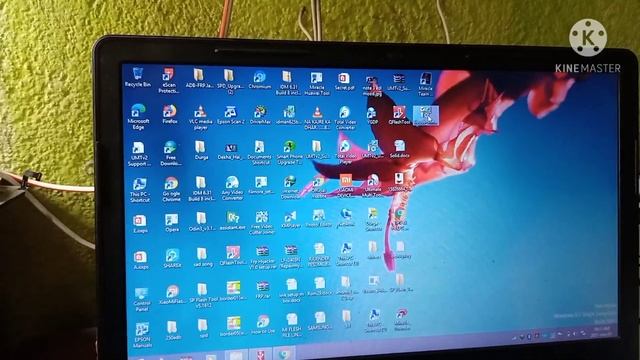The image size is (640, 360).
Task: Launch the SHAREit shortcut
Action: coord(172,259)
